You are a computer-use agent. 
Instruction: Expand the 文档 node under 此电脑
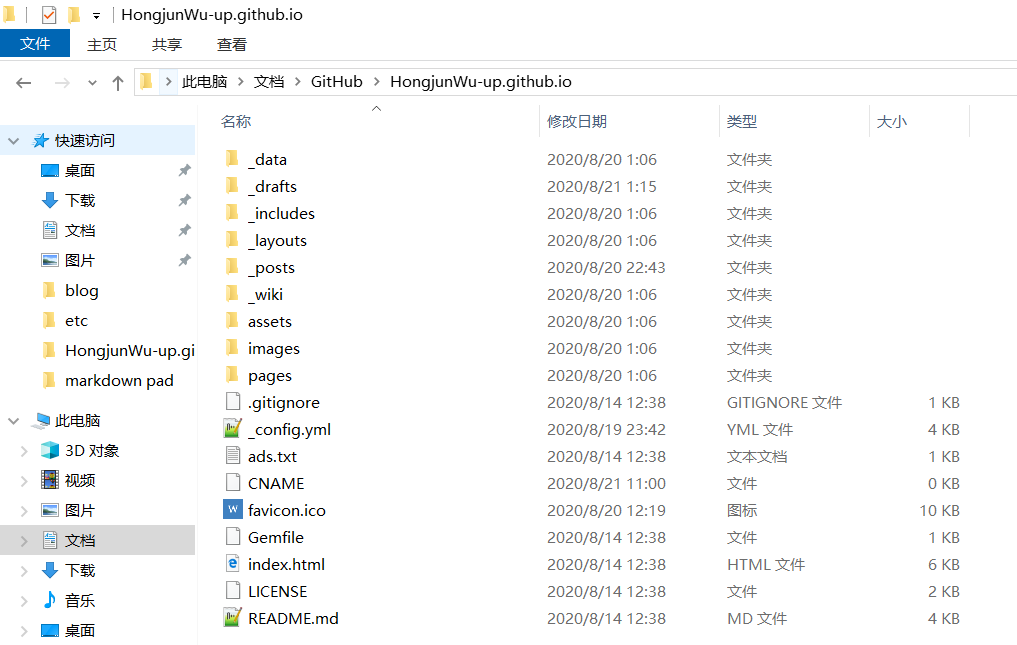(24, 541)
